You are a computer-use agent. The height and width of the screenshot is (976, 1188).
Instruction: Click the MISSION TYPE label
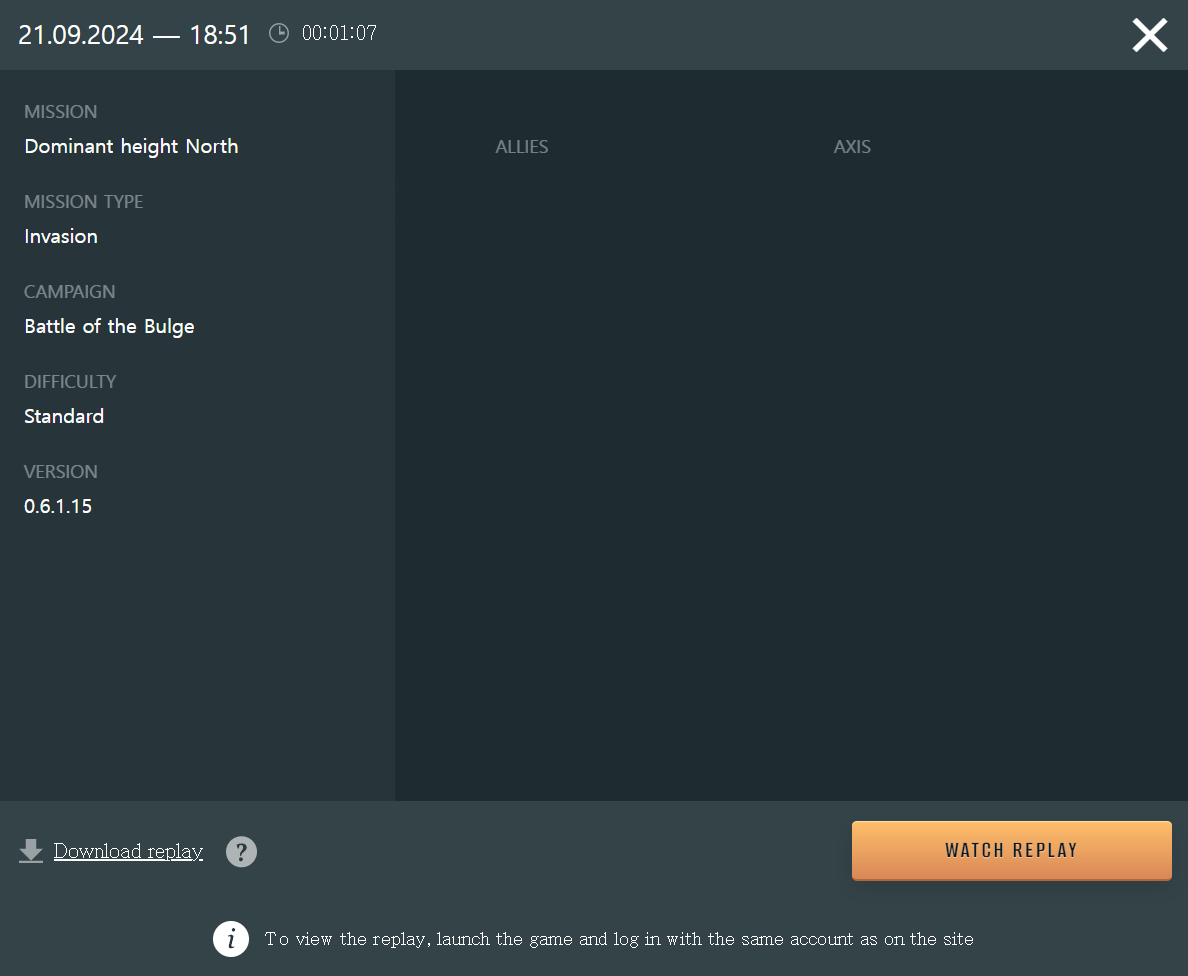coord(84,202)
